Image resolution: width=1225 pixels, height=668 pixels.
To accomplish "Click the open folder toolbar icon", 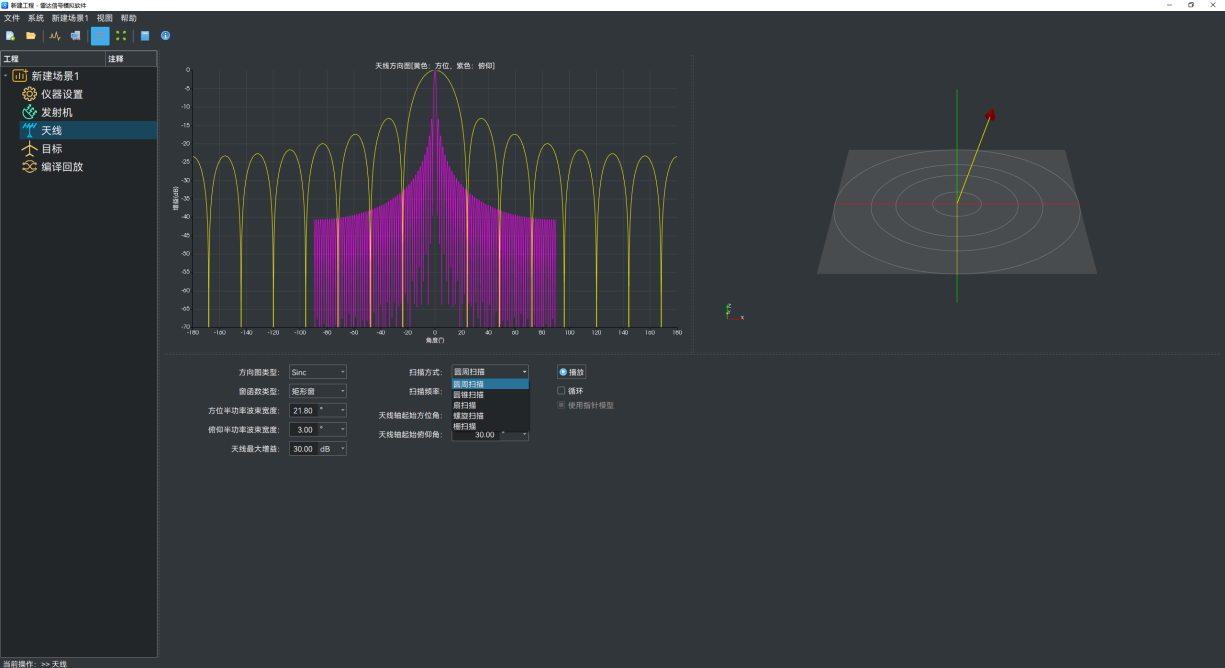I will (31, 36).
